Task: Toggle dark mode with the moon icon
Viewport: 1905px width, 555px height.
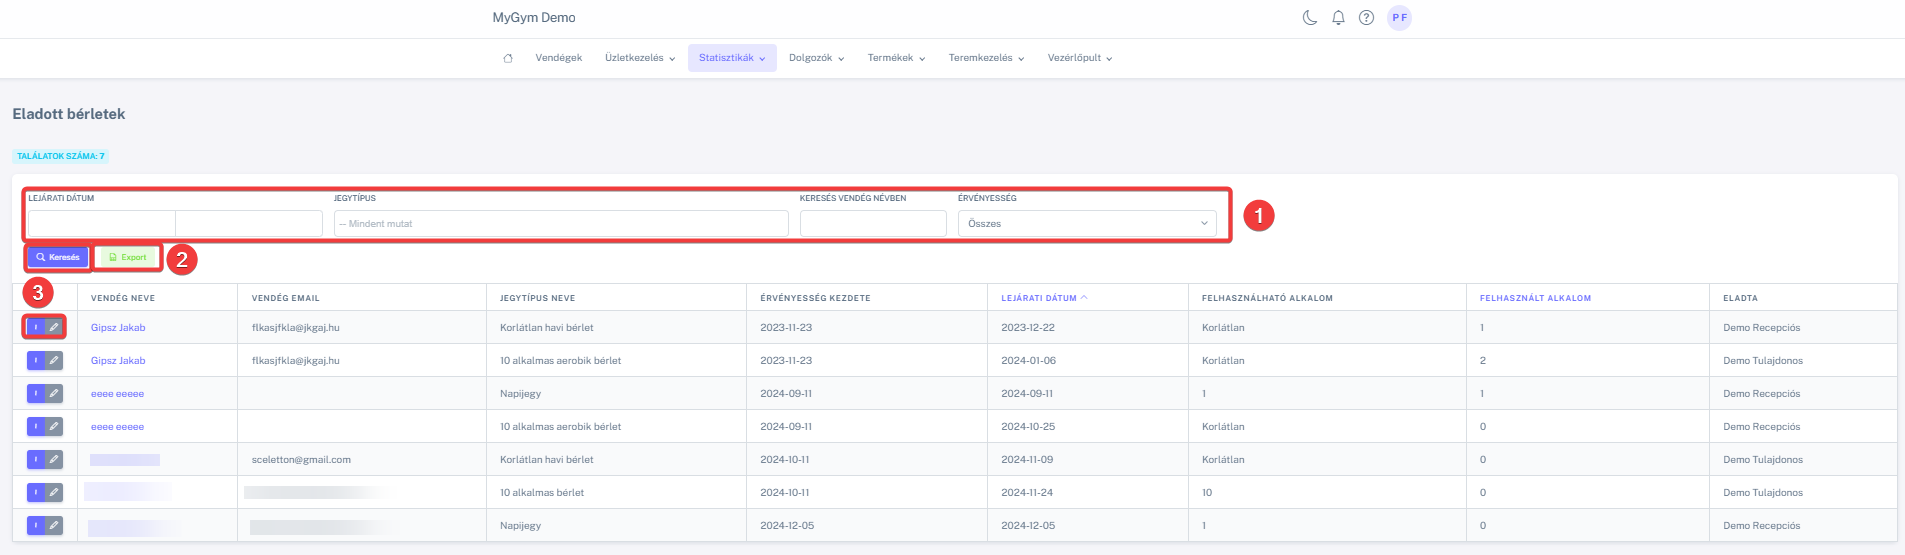Action: click(x=1310, y=18)
